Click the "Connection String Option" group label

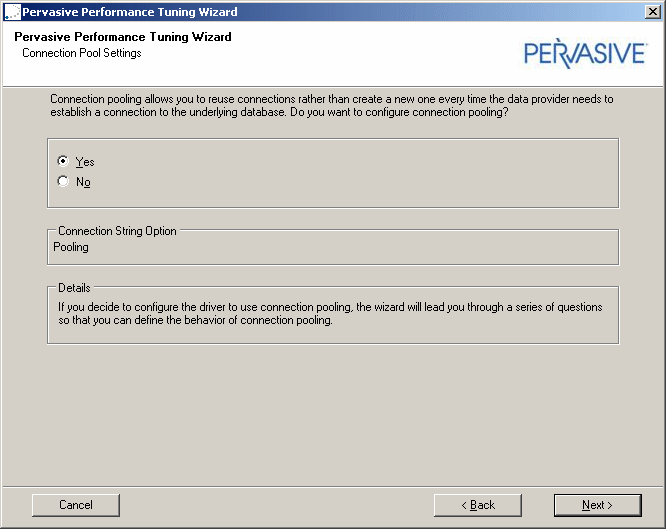click(117, 231)
